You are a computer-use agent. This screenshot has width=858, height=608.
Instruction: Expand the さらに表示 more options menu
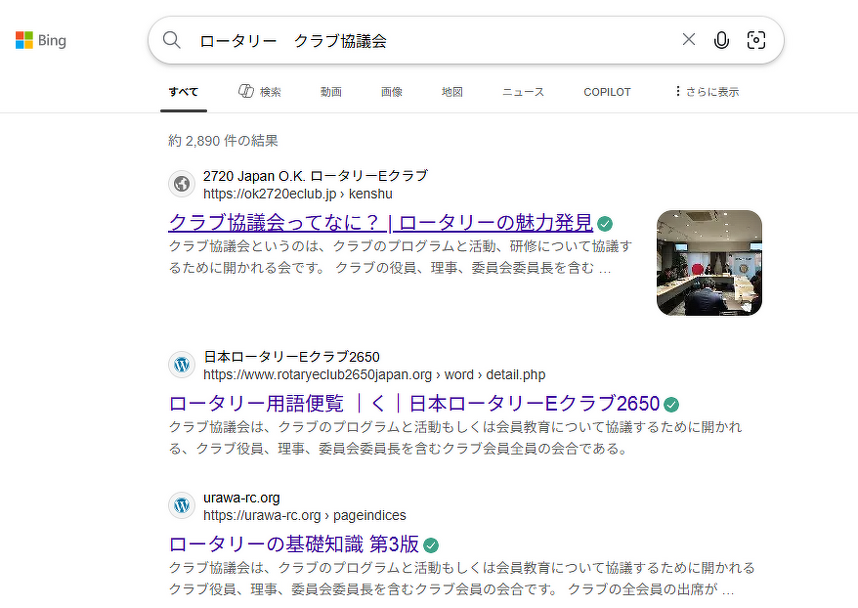point(706,92)
